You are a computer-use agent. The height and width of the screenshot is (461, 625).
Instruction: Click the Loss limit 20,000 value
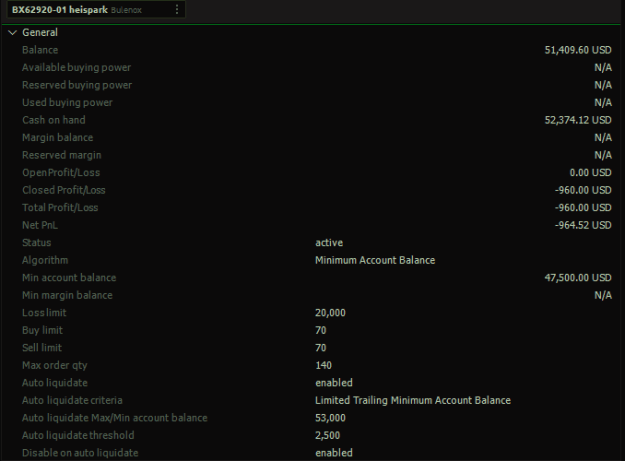[330, 313]
